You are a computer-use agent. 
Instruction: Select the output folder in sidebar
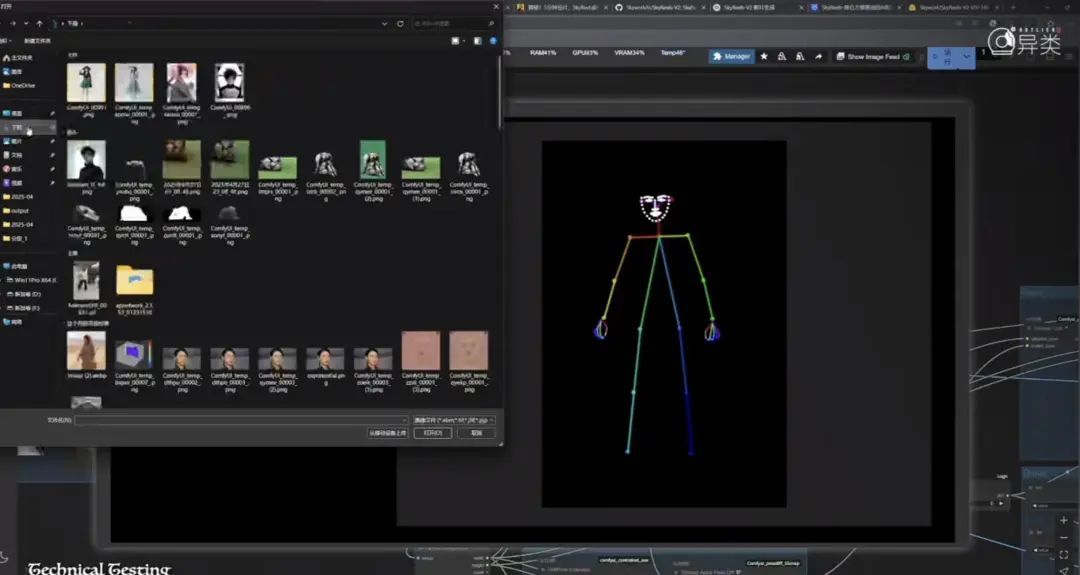[x=20, y=210]
